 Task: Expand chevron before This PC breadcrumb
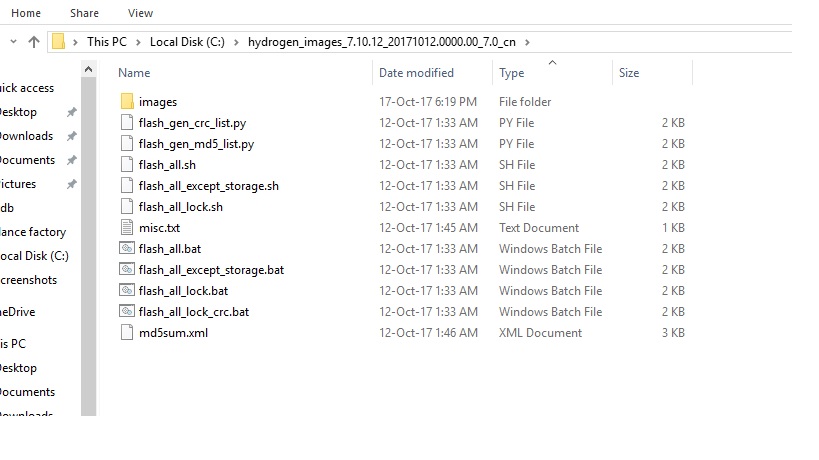[x=76, y=42]
